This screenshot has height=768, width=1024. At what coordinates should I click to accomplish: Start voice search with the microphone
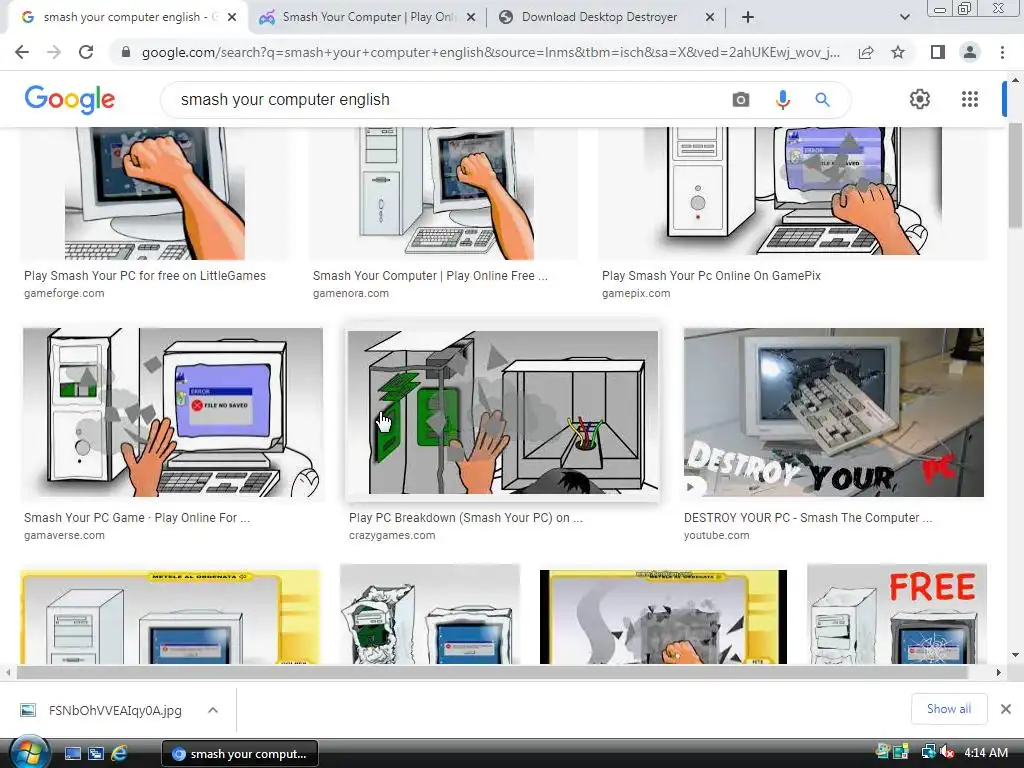782,100
